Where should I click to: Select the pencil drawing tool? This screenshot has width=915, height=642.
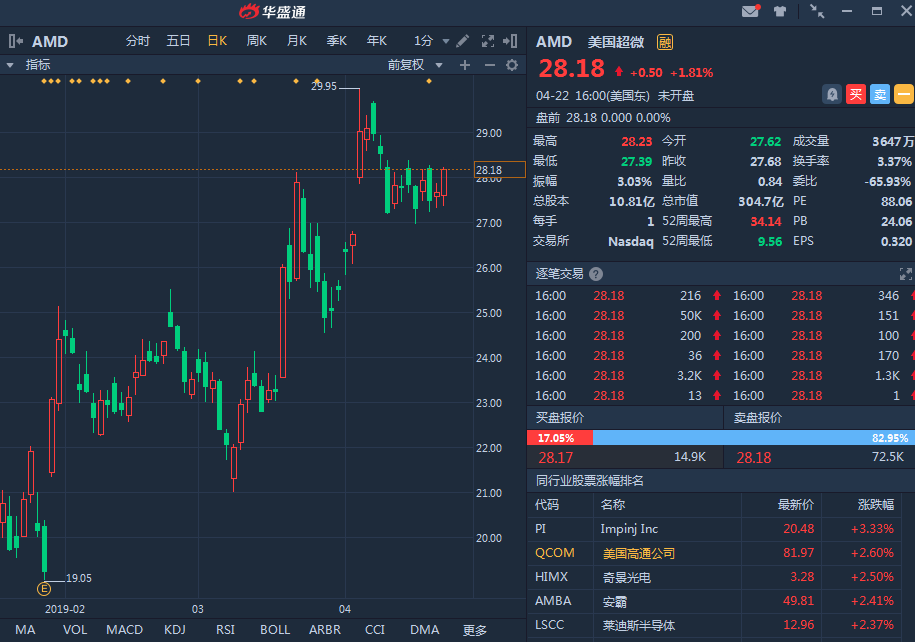coord(462,41)
